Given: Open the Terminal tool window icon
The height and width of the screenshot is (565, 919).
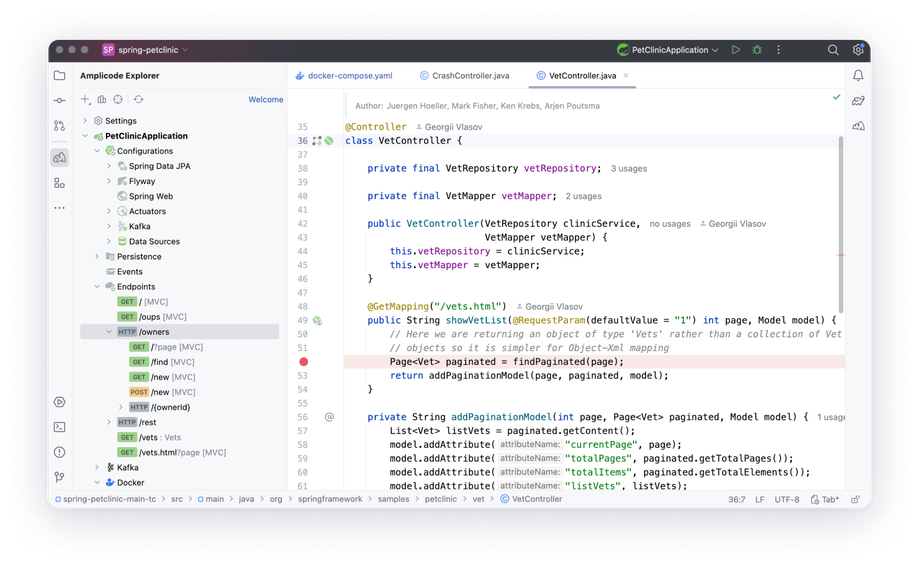Looking at the screenshot, I should [60, 427].
